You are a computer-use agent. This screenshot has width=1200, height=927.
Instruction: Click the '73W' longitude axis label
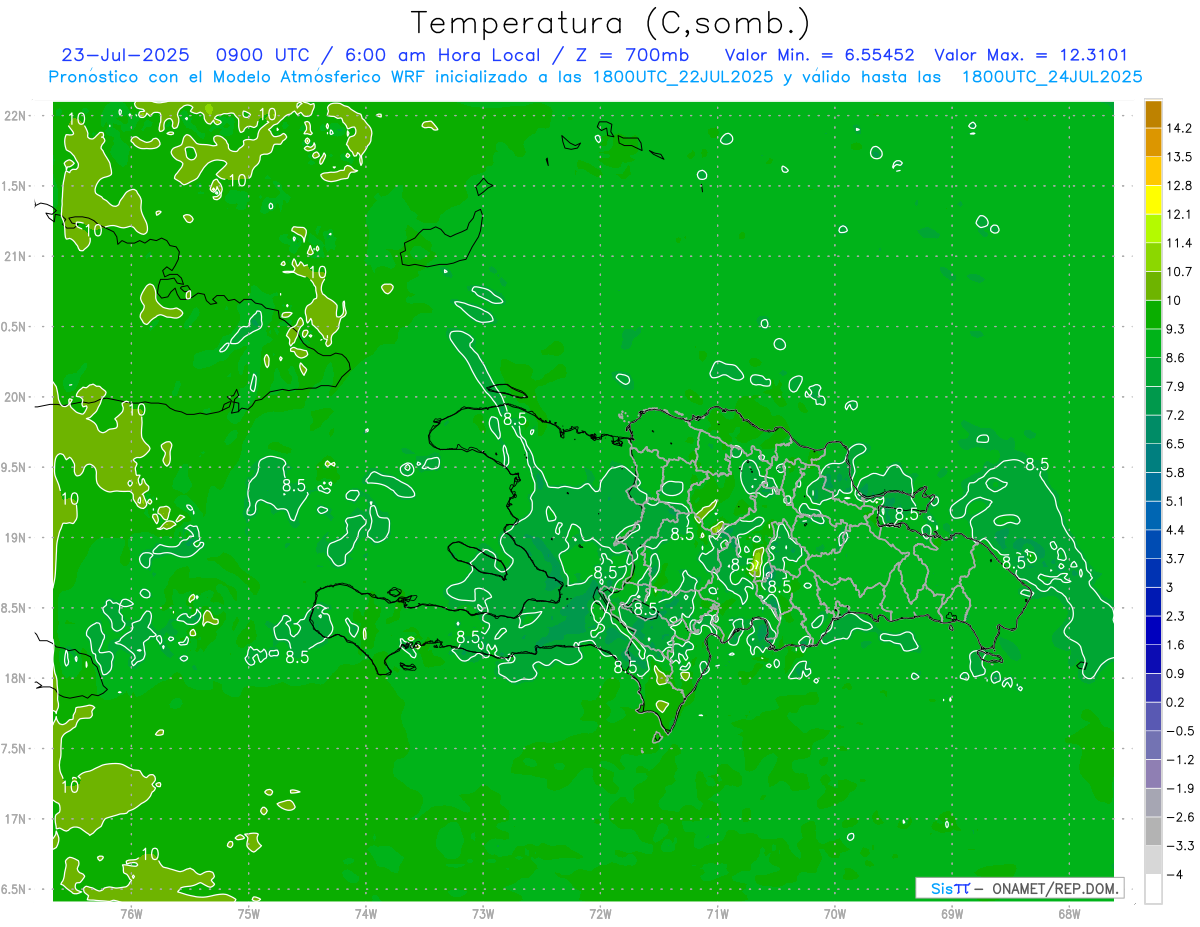coord(483,914)
